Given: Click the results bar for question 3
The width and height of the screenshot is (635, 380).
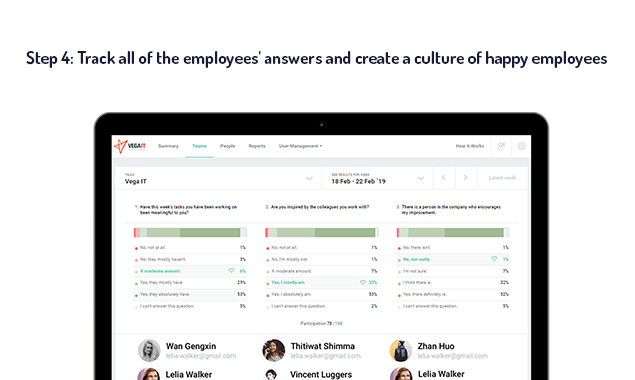Looking at the screenshot, I should click(453, 233).
